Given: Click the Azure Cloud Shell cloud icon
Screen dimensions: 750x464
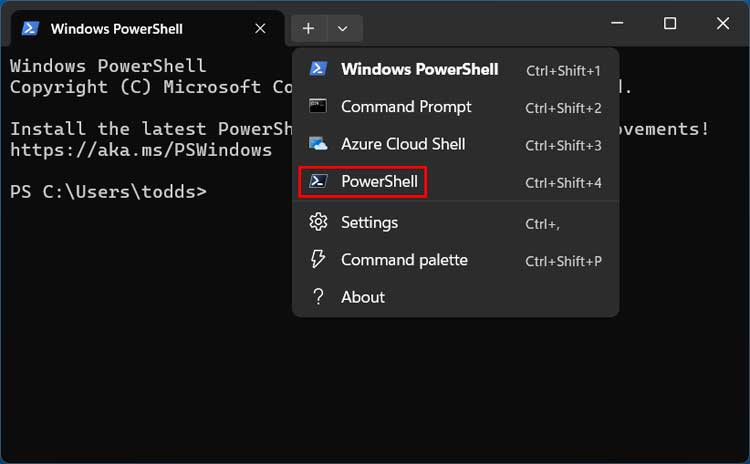Looking at the screenshot, I should coord(318,144).
